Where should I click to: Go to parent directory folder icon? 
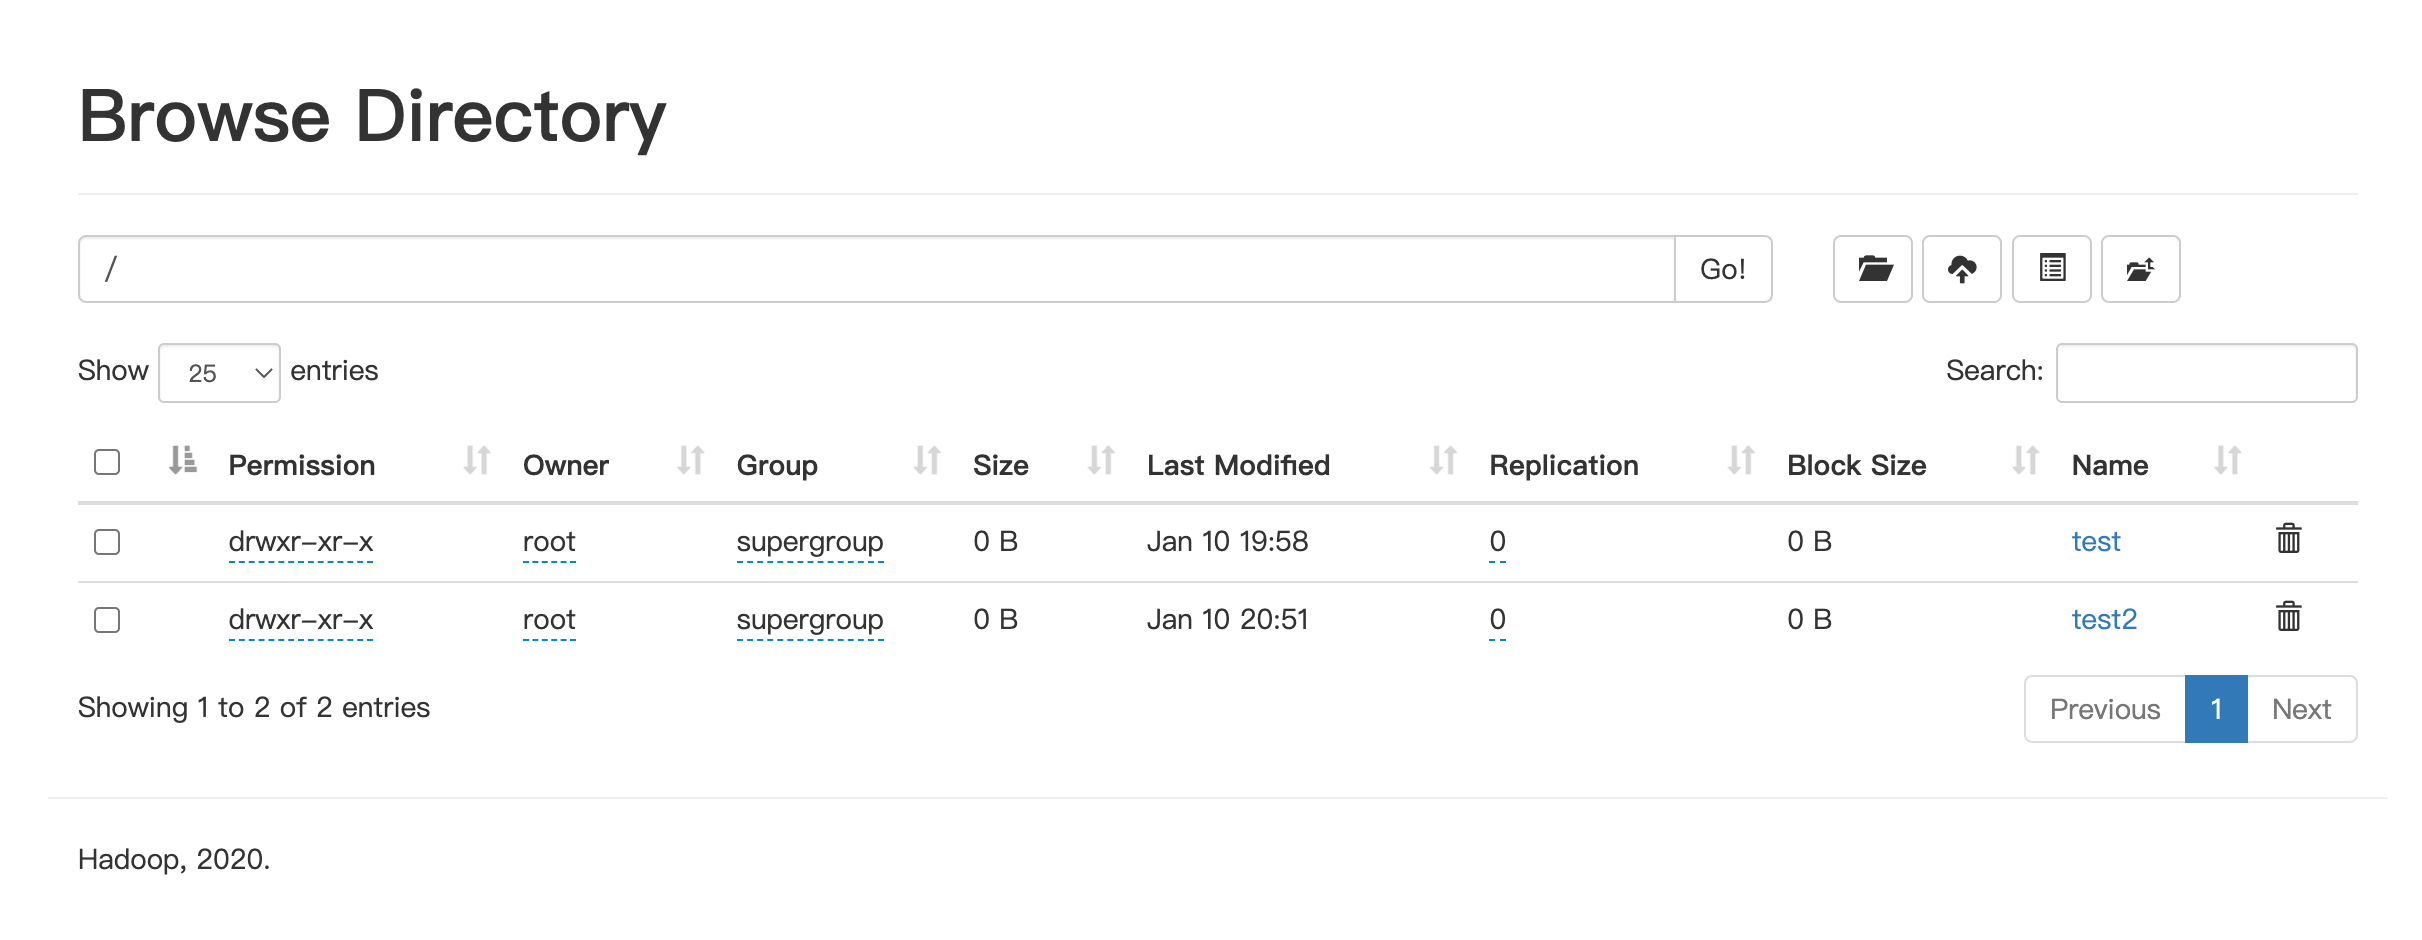2140,269
